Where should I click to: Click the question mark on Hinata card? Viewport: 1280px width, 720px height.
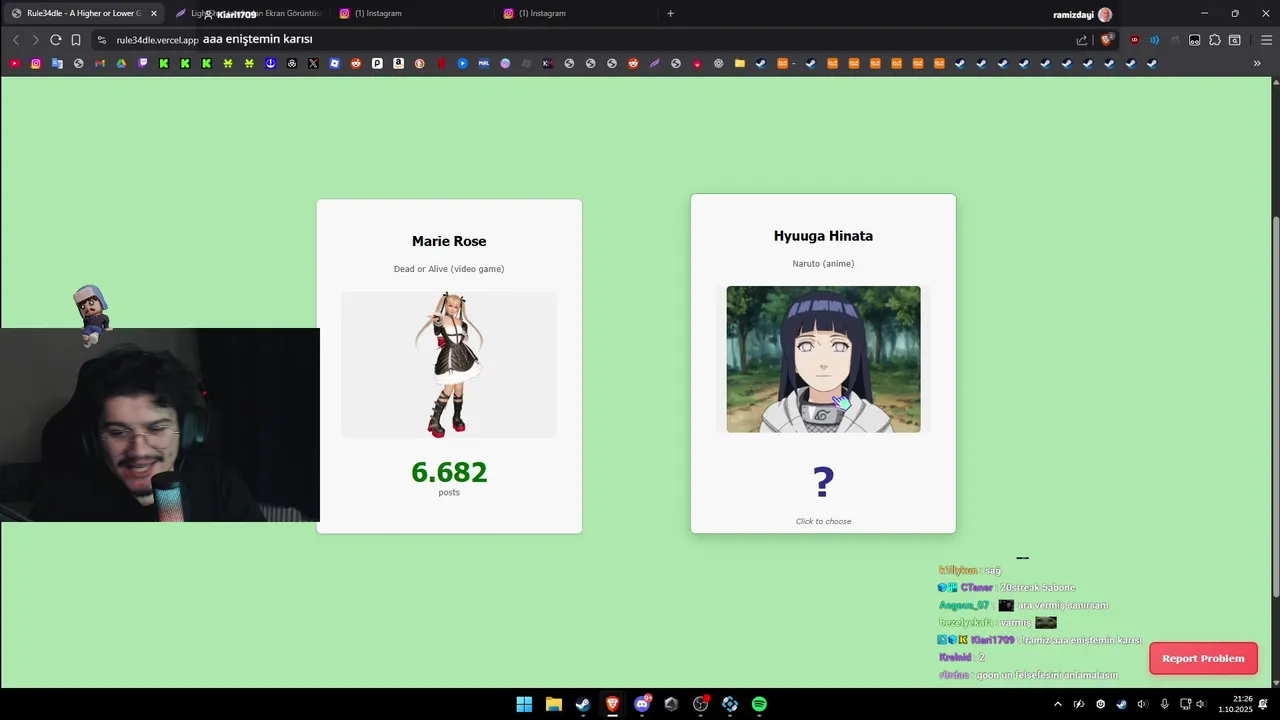point(823,483)
